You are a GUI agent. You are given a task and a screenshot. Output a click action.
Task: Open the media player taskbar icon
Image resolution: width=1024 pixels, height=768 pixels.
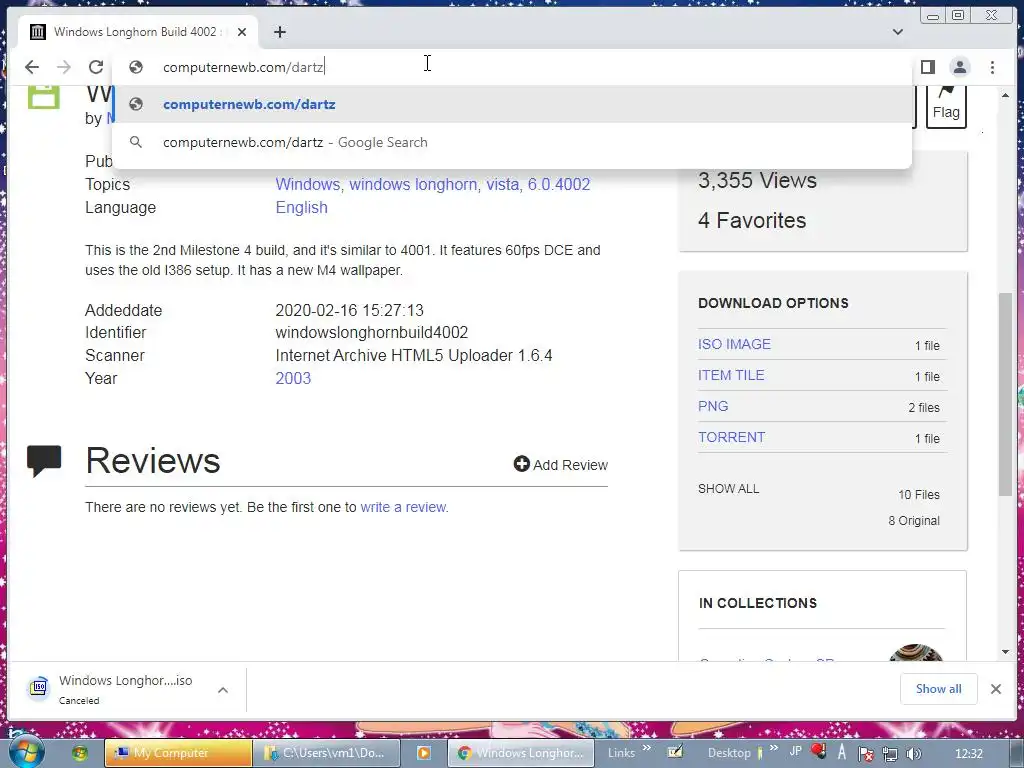point(424,753)
